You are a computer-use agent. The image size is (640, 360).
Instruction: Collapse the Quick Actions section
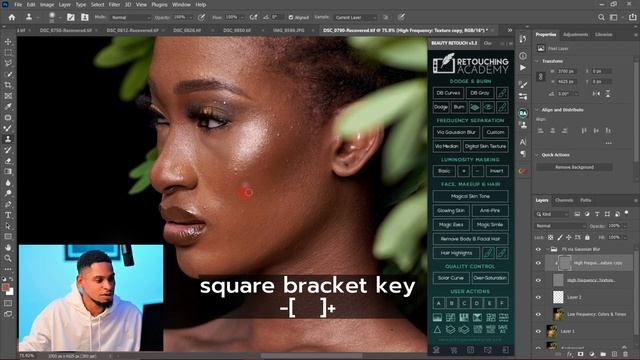pos(537,155)
